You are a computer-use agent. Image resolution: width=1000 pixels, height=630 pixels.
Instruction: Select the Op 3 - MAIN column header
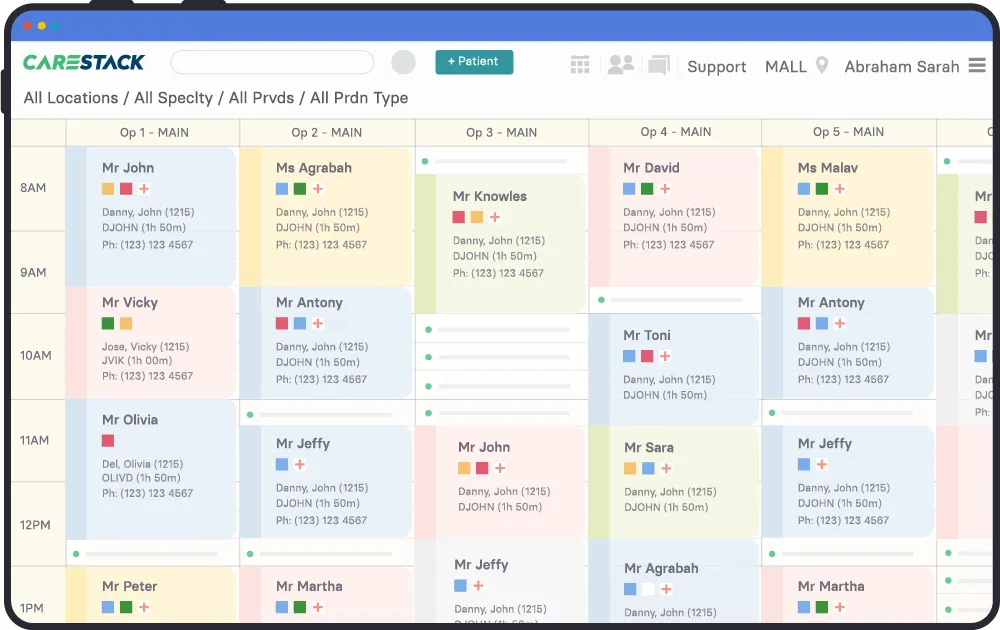pyautogui.click(x=501, y=132)
